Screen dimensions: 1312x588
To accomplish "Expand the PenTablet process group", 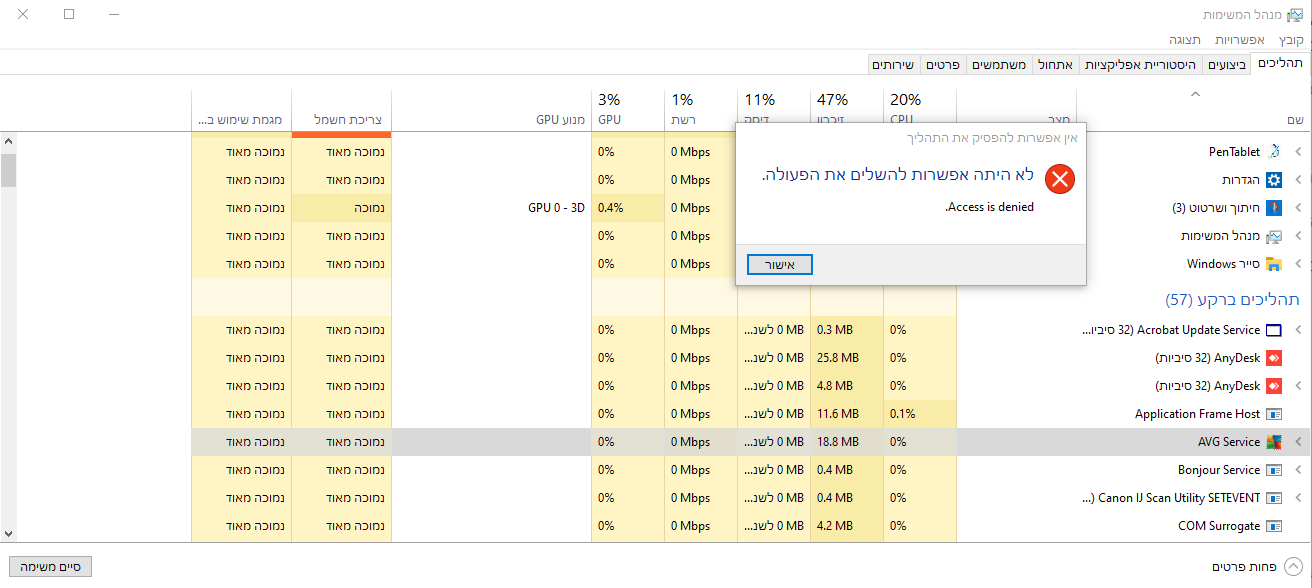I will [1298, 152].
